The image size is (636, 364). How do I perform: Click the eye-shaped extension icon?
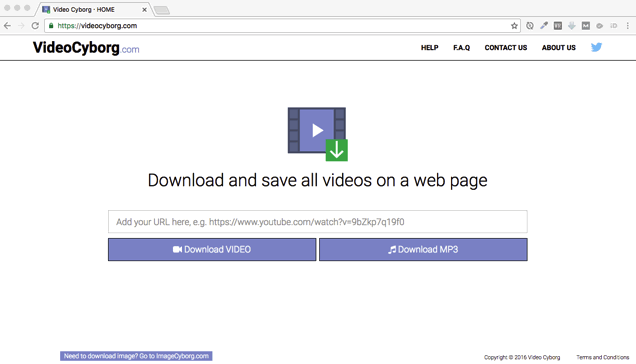599,26
